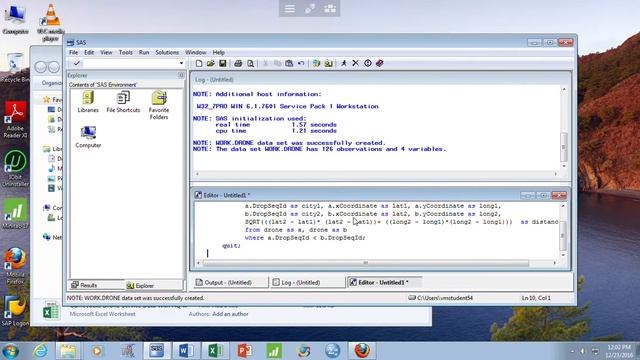Click the Undo arrow toolbar icon
Image resolution: width=640 pixels, height=360 pixels.
301,63
